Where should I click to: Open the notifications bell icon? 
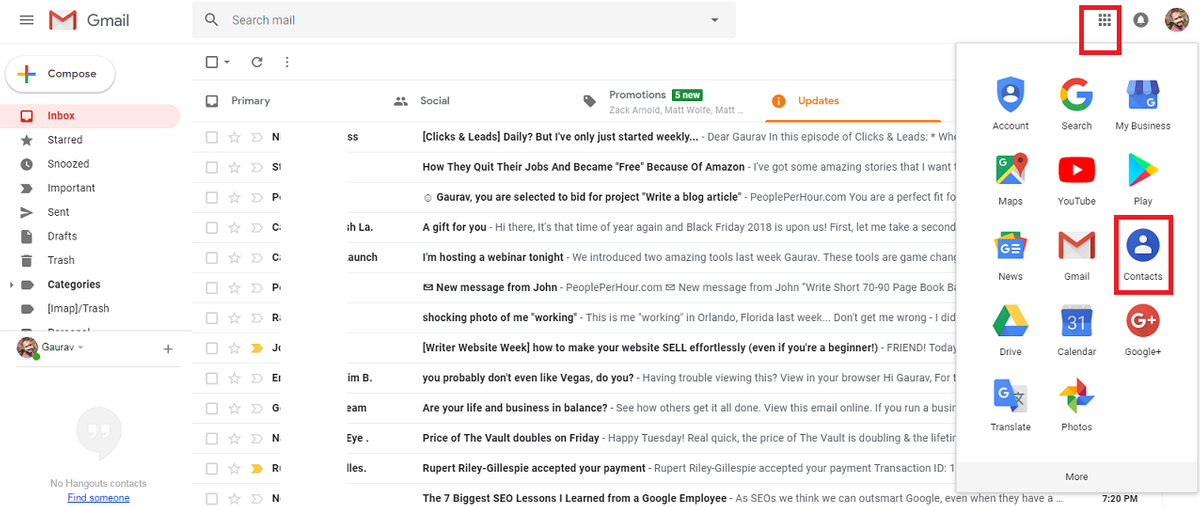(x=1141, y=20)
